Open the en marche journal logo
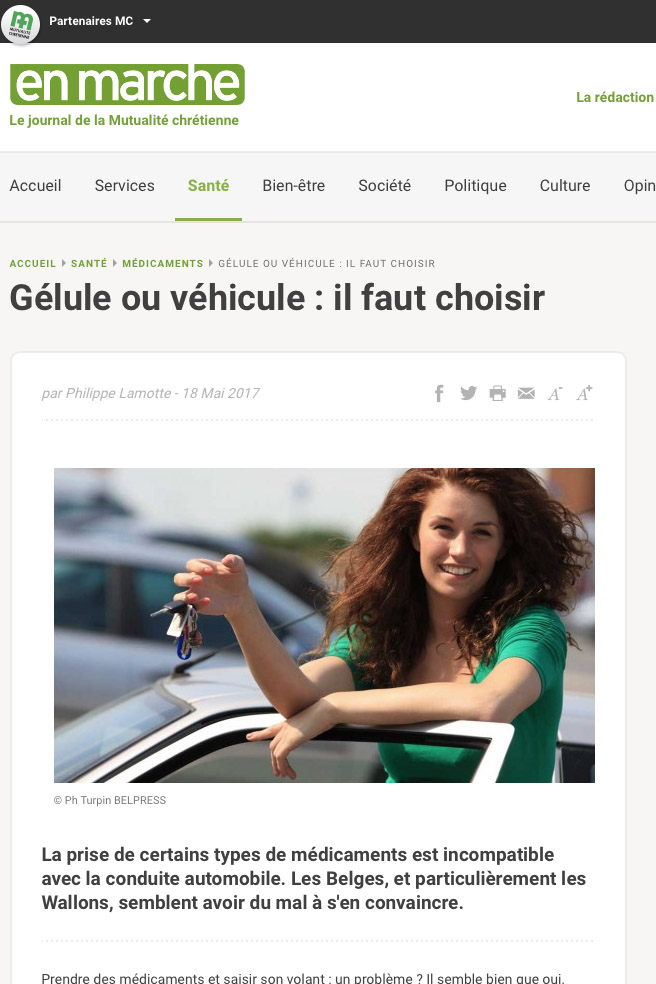Viewport: 656px width, 984px height. pos(127,84)
